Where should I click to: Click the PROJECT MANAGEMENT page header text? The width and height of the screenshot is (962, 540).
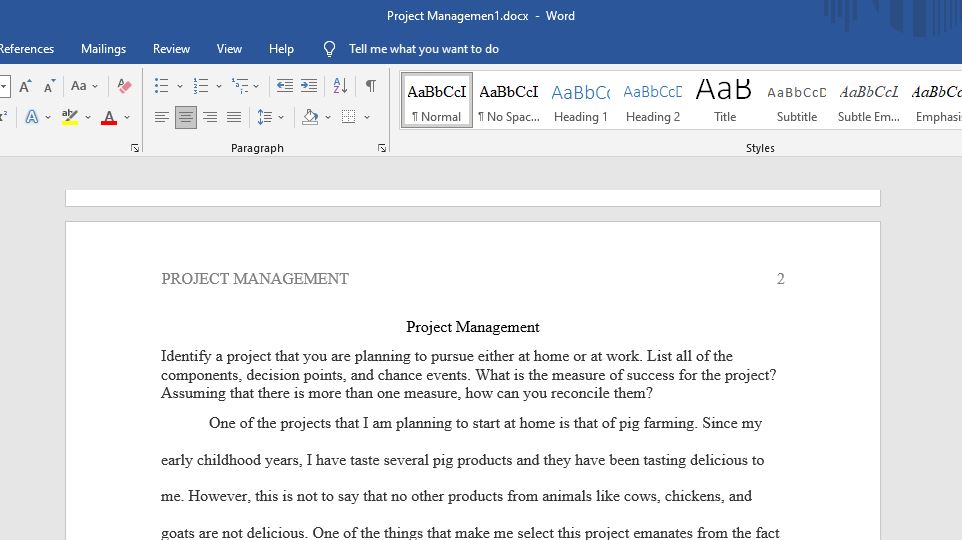(255, 279)
